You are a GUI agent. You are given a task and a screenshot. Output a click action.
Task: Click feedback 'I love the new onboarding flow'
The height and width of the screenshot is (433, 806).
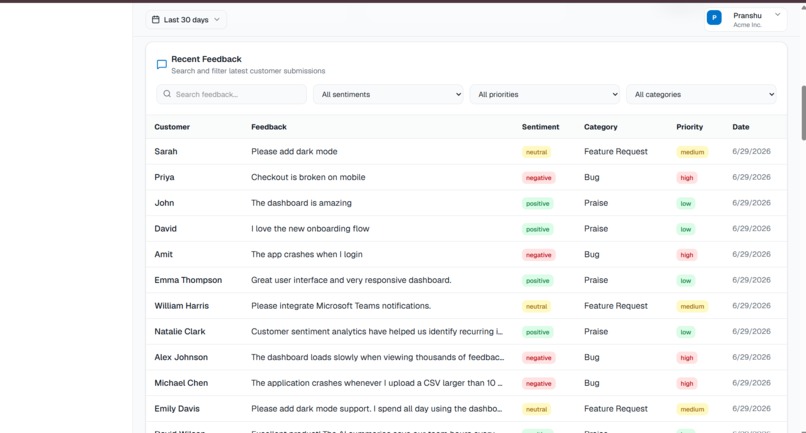coord(310,229)
